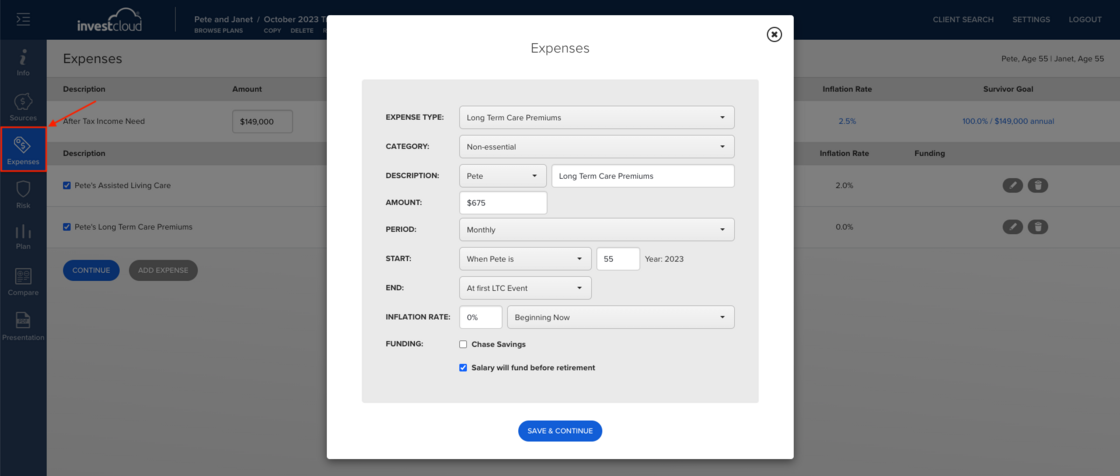Open the Plan sidebar section
This screenshot has height=476, width=1120.
(x=23, y=237)
